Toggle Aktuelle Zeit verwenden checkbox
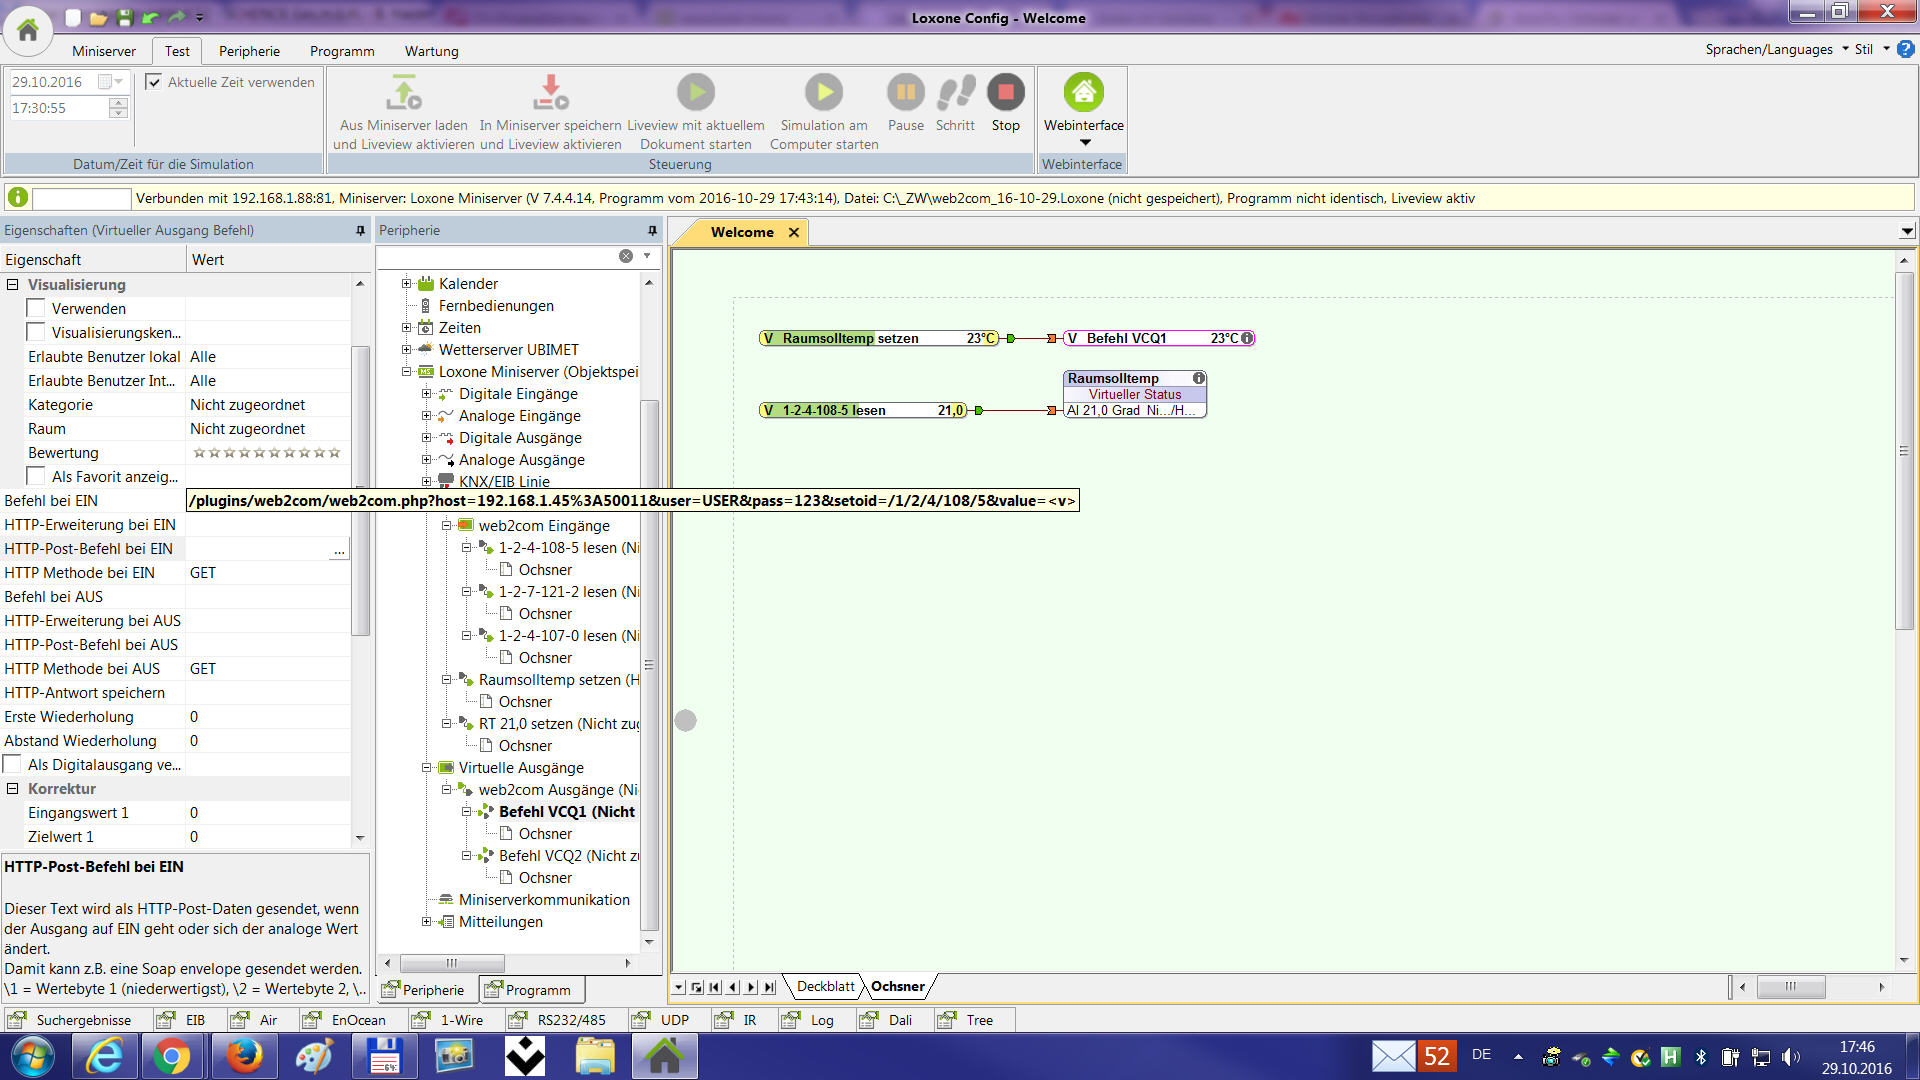 pos(154,82)
